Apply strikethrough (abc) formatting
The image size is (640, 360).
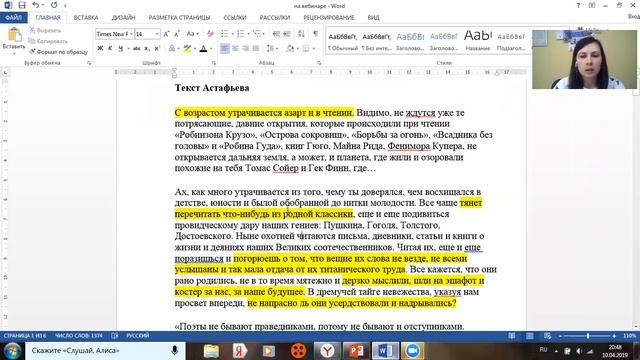137,49
